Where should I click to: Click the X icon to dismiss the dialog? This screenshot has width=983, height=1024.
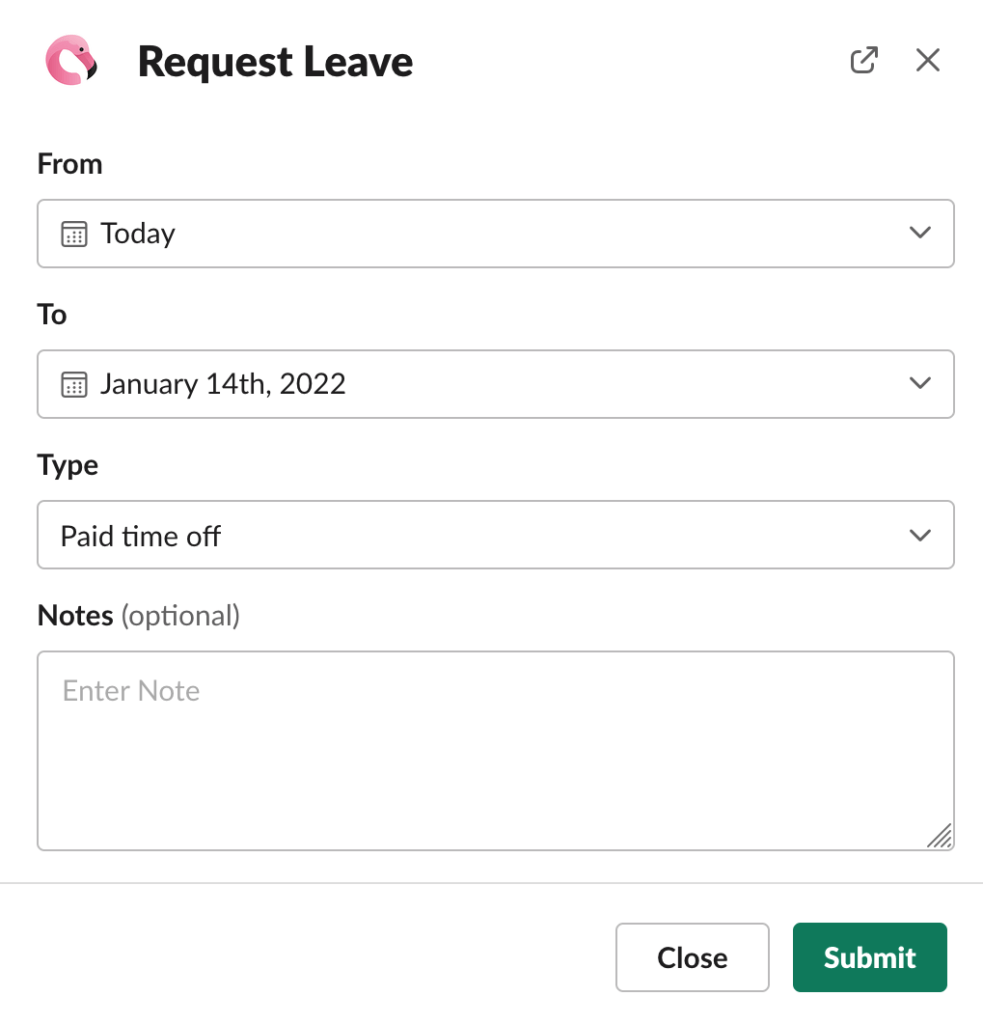tap(927, 60)
